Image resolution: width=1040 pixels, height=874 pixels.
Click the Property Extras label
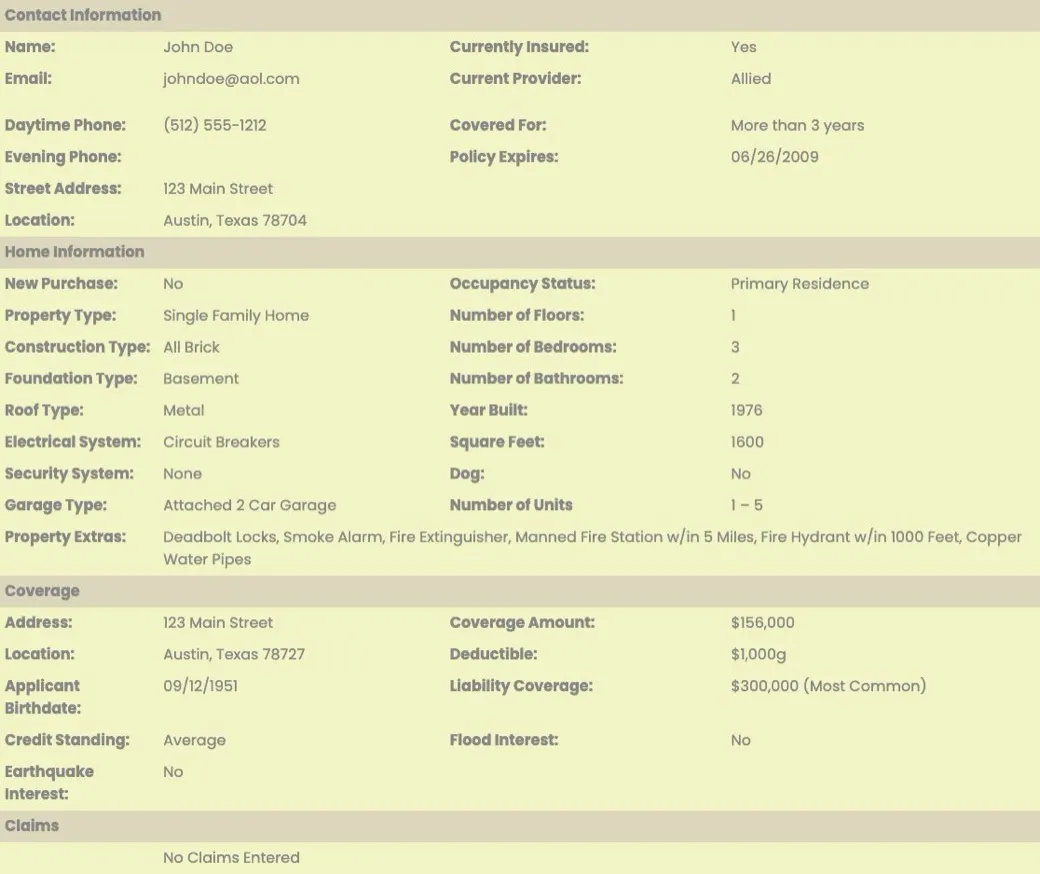point(65,537)
